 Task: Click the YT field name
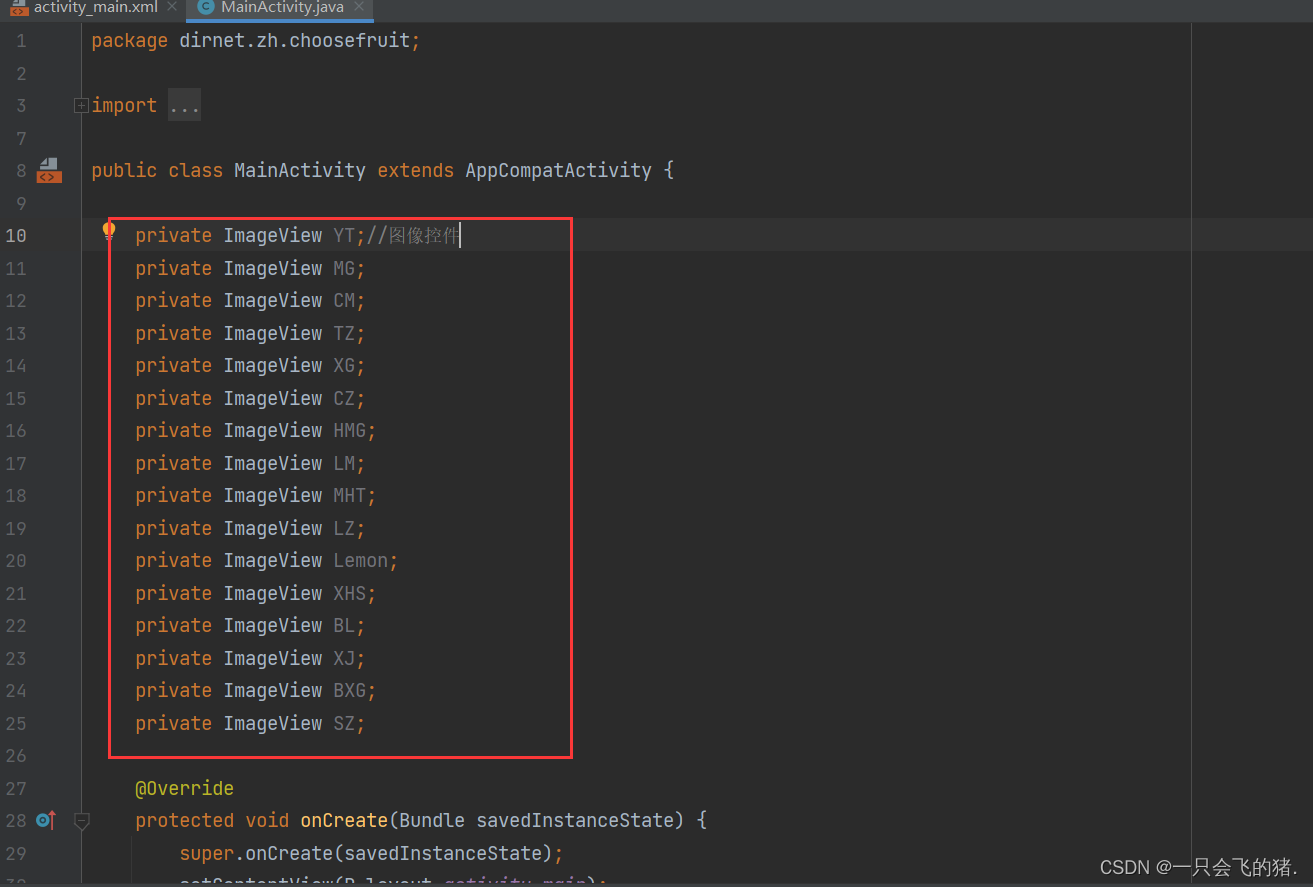pyautogui.click(x=344, y=235)
